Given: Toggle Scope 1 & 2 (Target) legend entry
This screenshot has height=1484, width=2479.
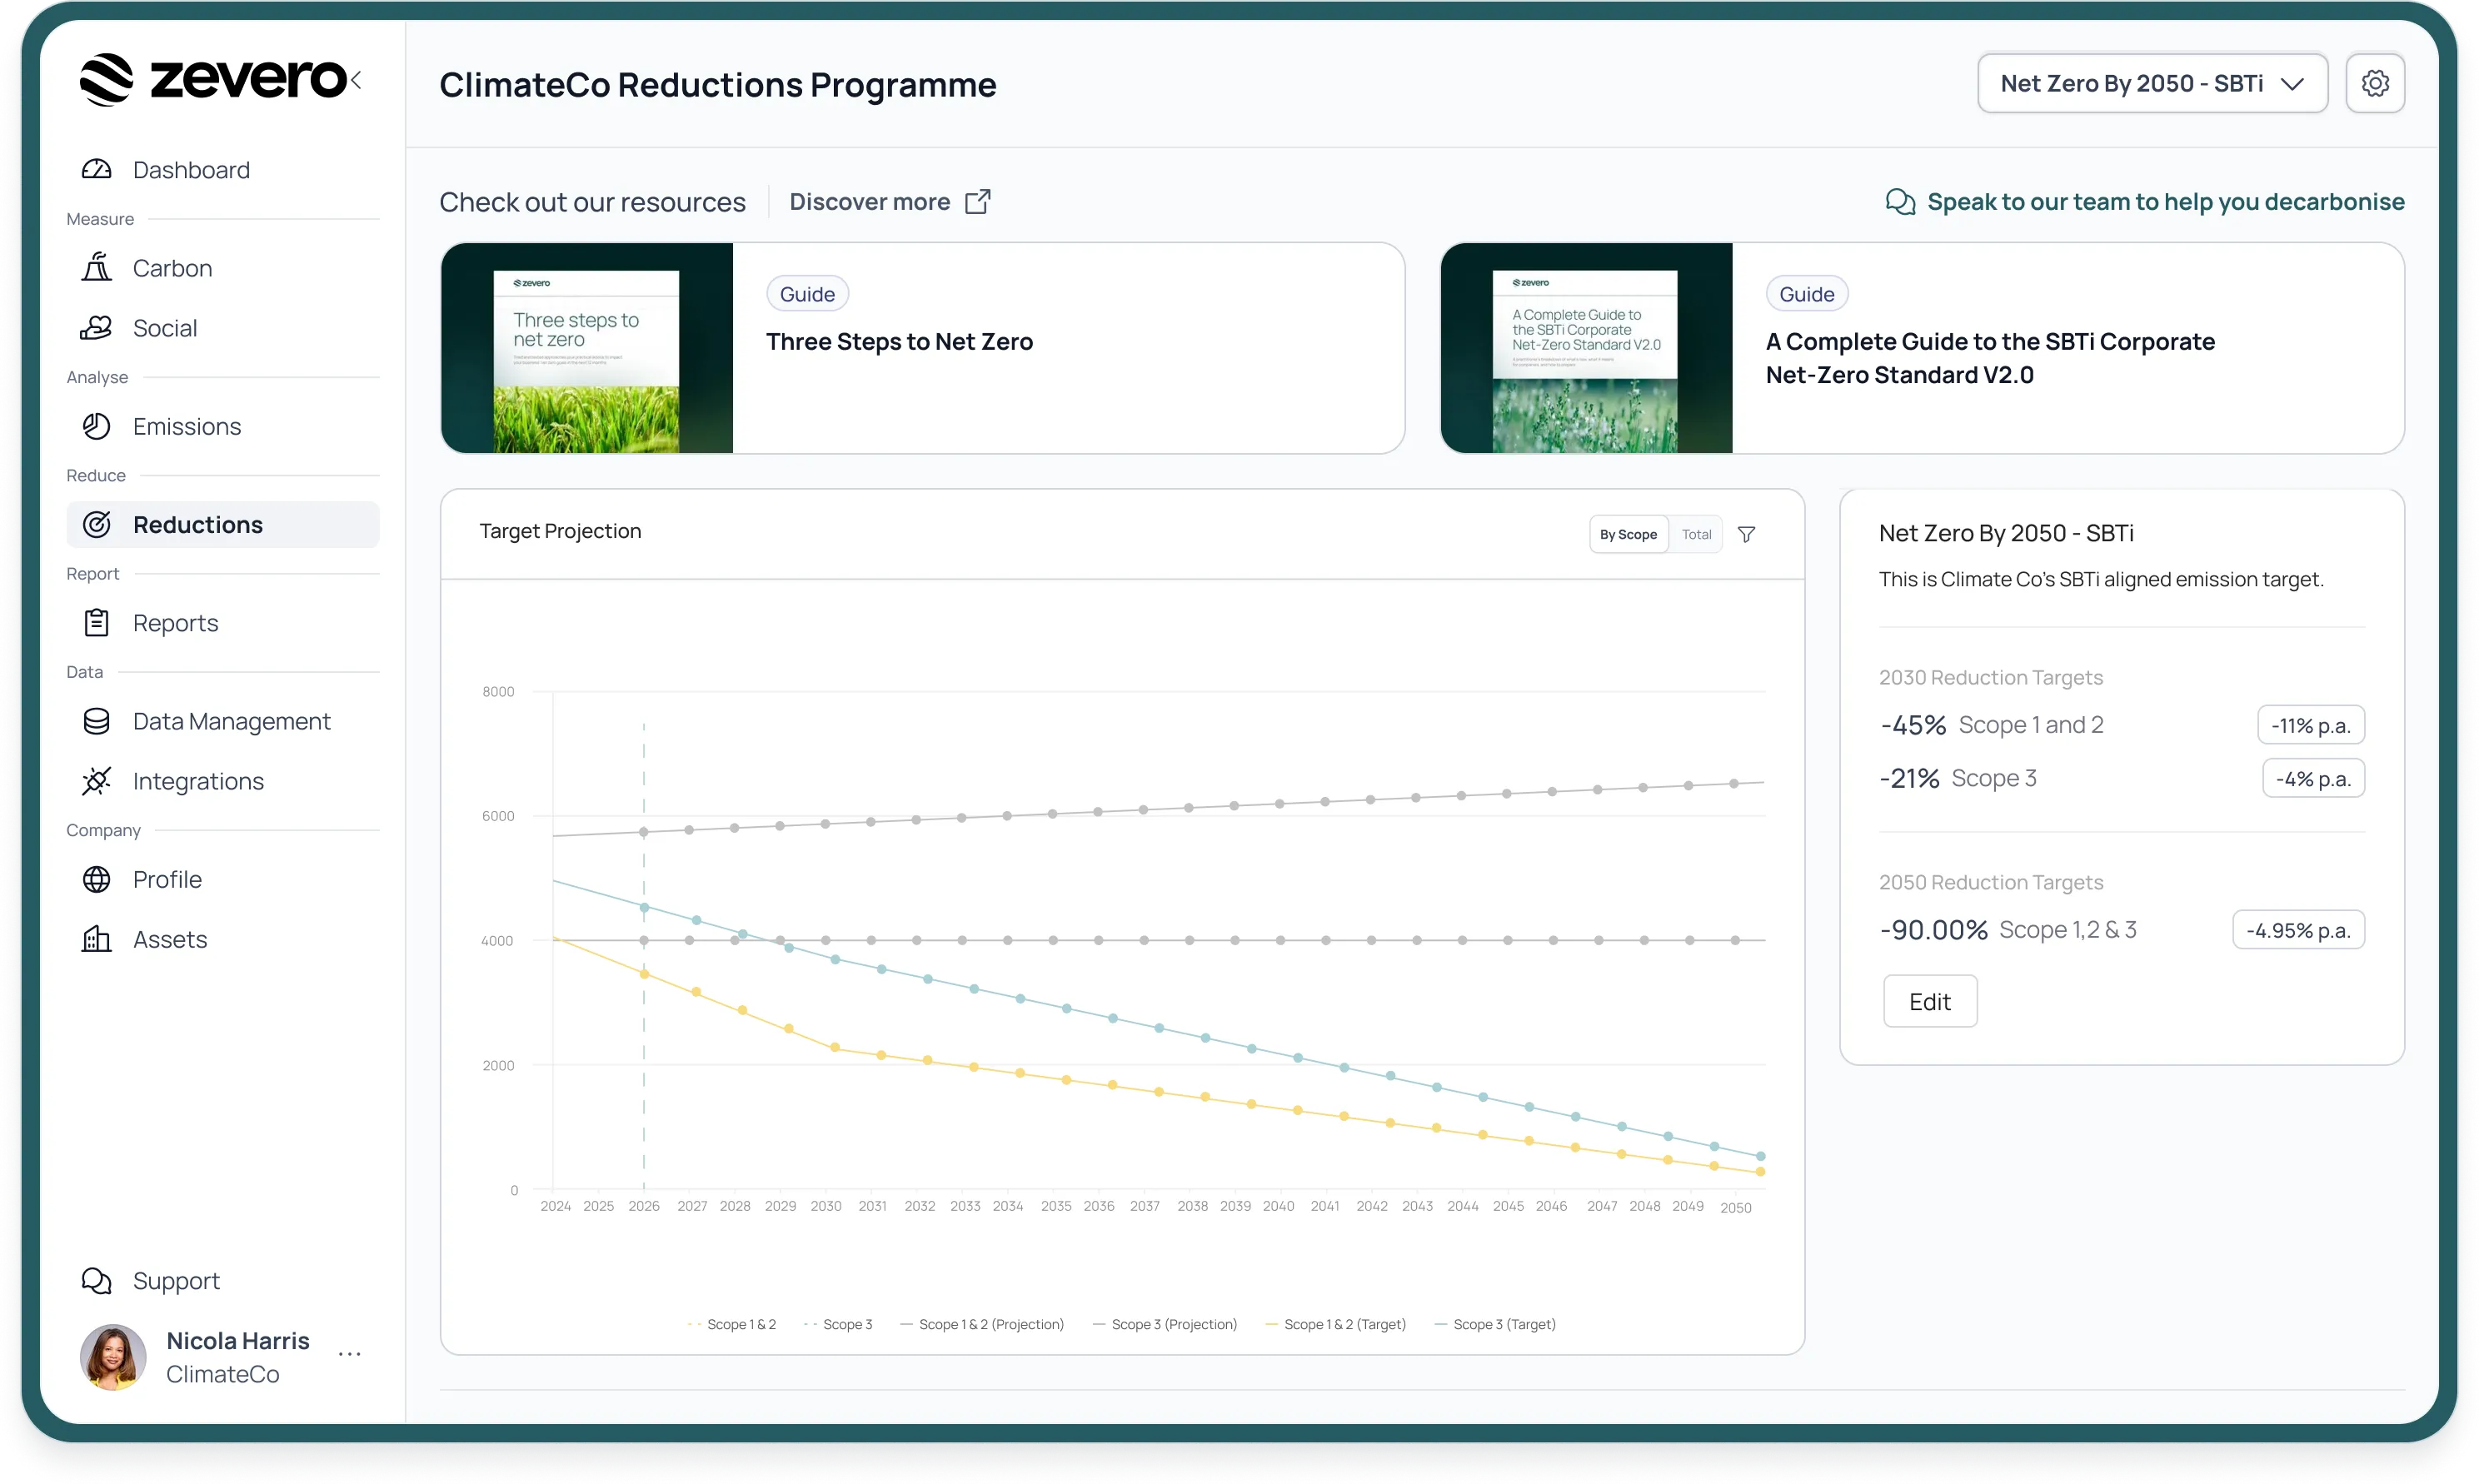Looking at the screenshot, I should coord(1335,1325).
